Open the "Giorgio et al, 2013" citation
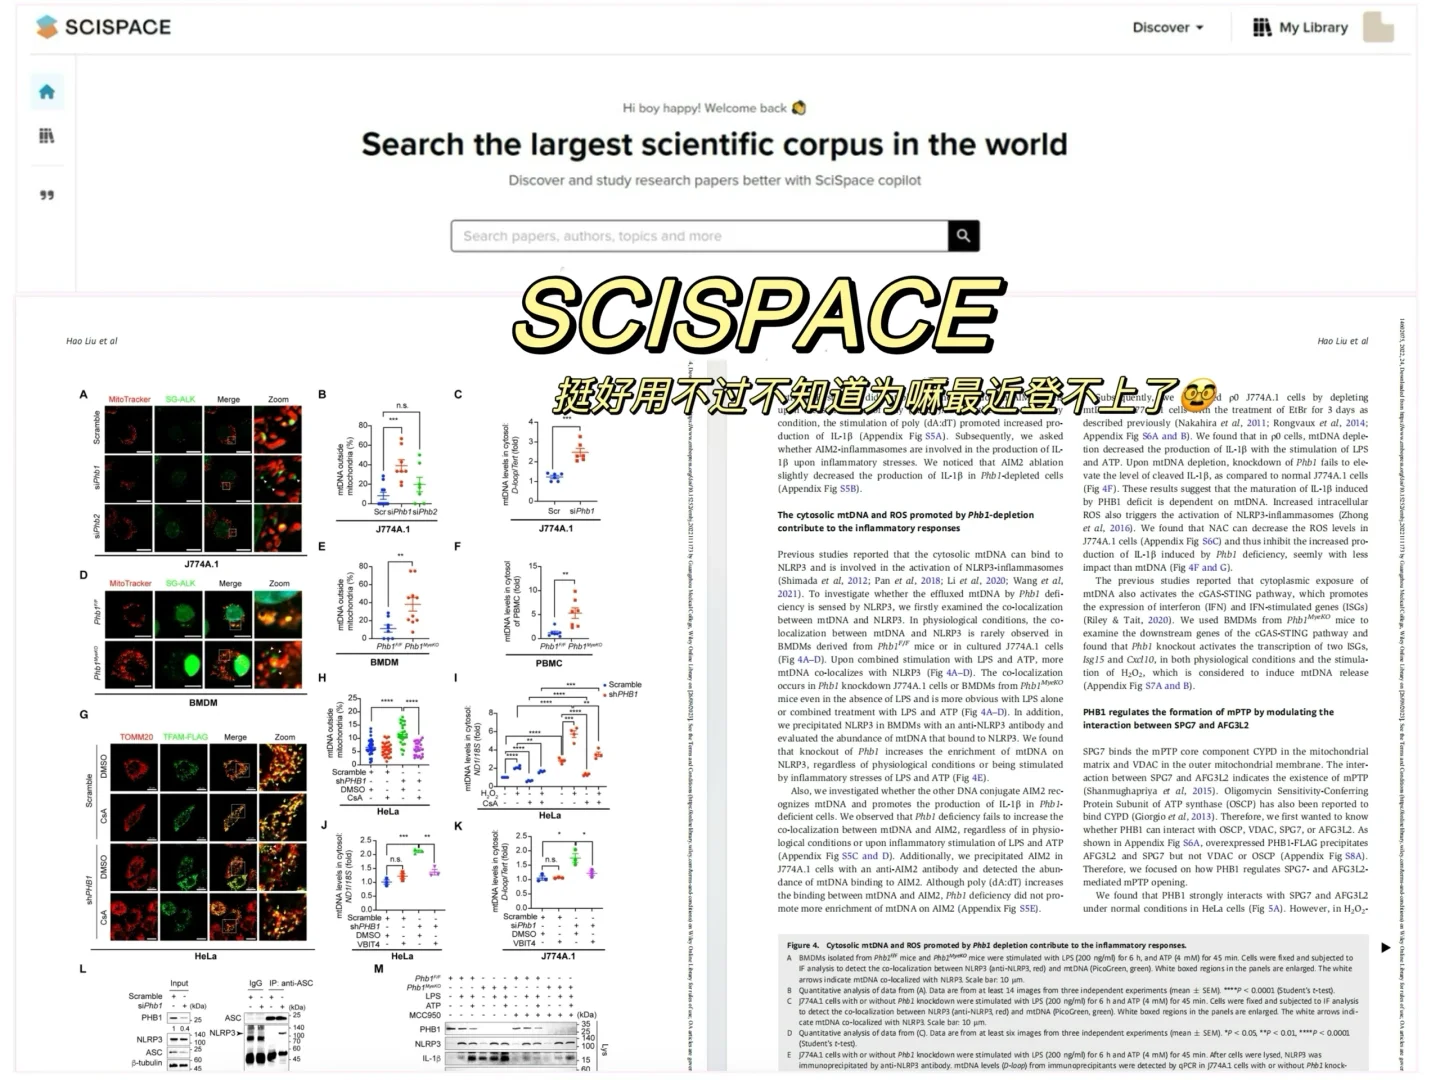The image size is (1440, 1080). [x=1172, y=817]
